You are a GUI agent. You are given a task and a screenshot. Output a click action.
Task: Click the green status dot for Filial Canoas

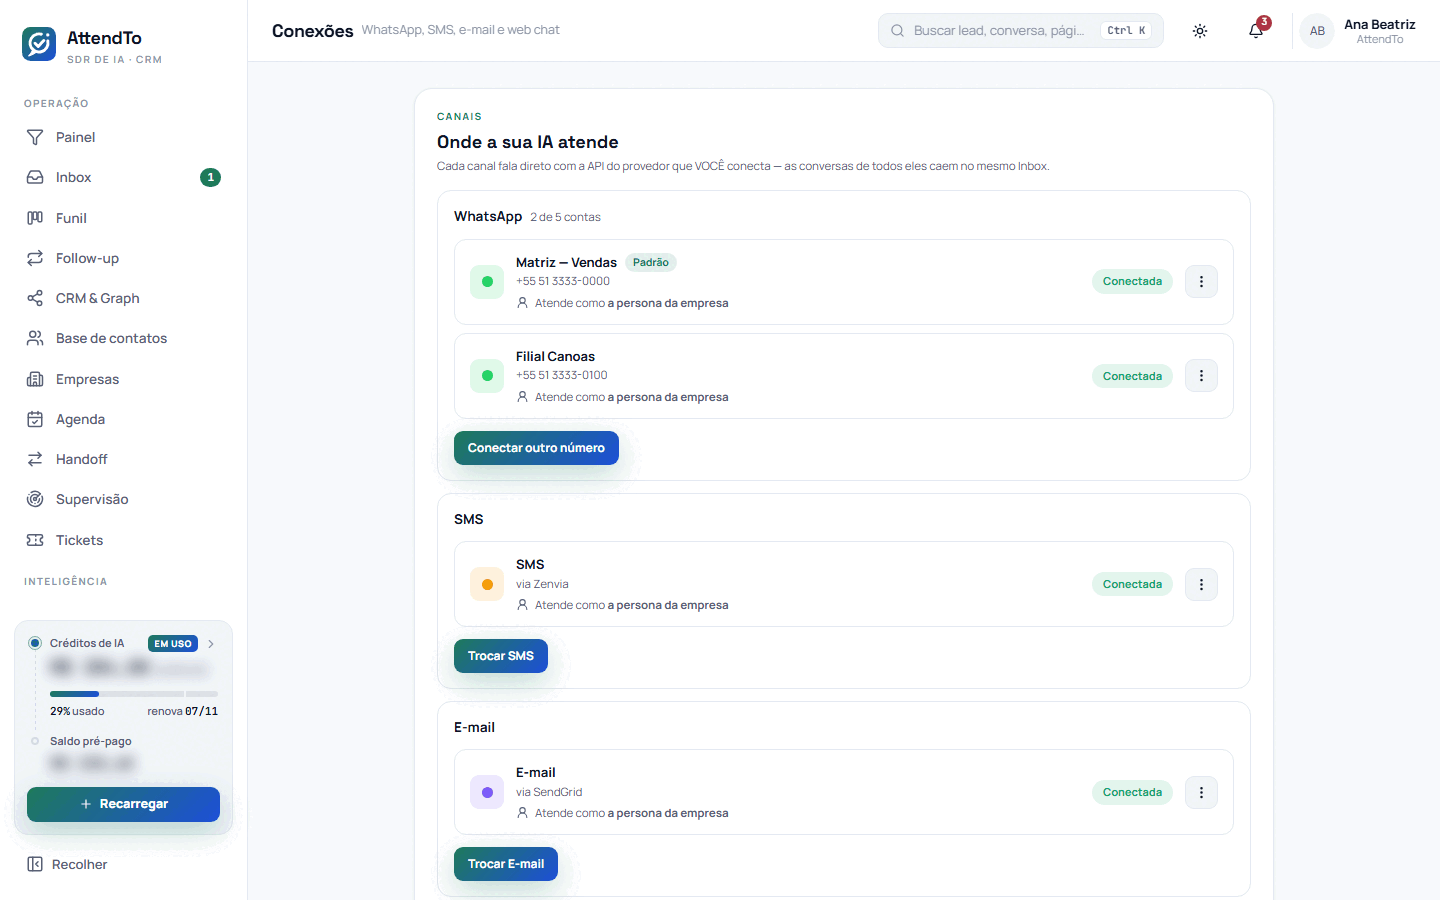487,376
